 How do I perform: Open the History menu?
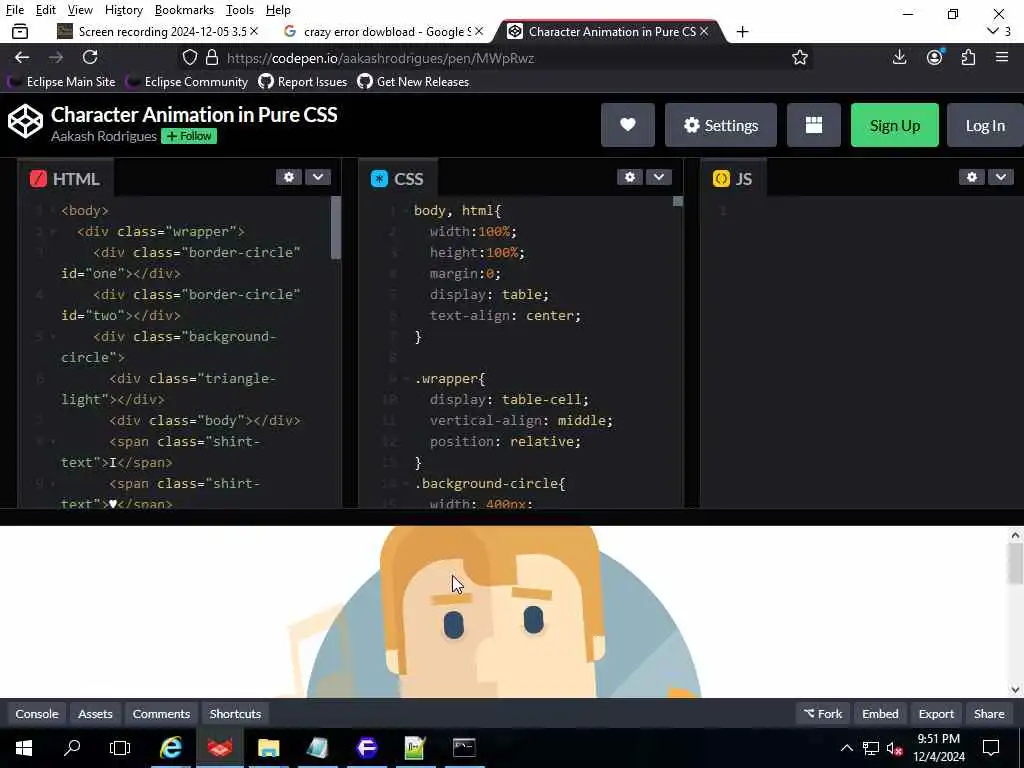tap(123, 10)
